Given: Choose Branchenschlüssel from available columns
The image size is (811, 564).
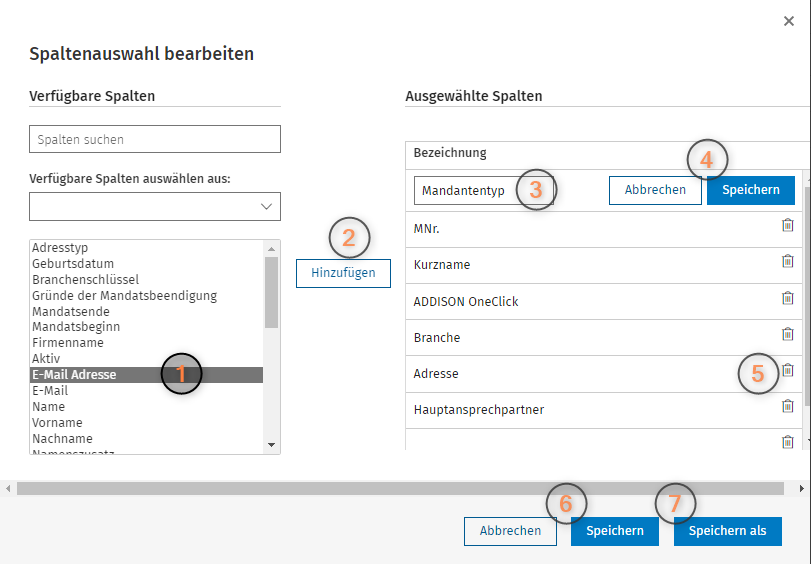Looking at the screenshot, I should click(x=146, y=280).
